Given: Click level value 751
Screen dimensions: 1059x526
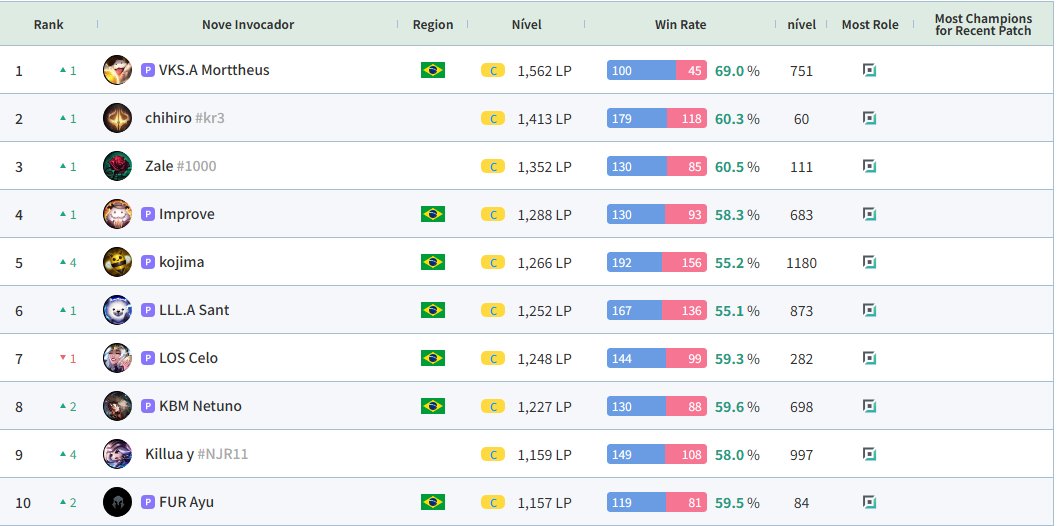Looking at the screenshot, I should [x=802, y=71].
